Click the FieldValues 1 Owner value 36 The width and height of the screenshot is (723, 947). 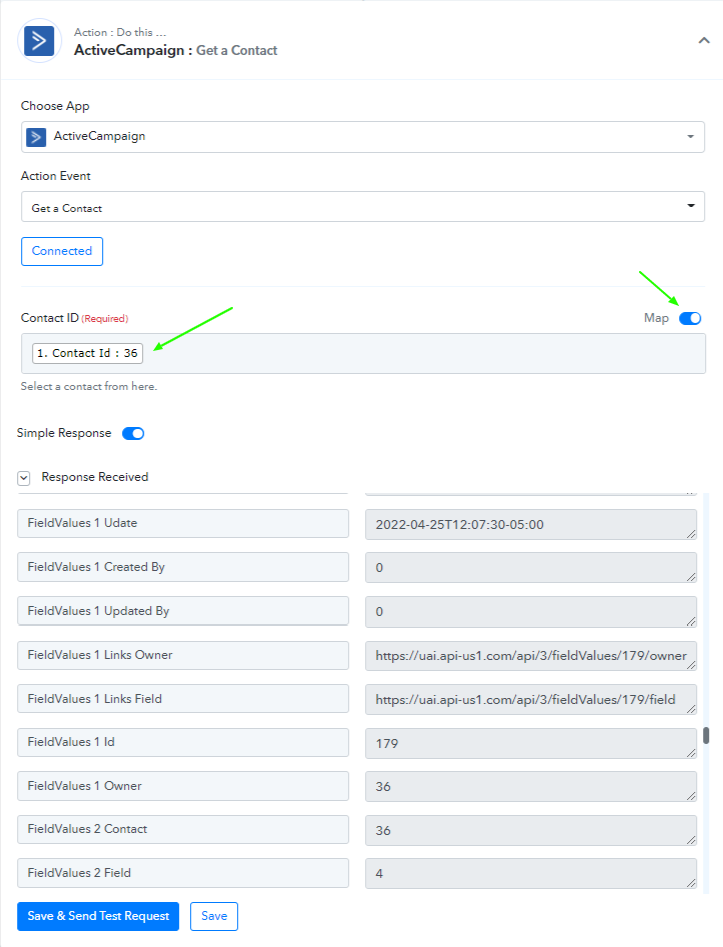(x=530, y=786)
